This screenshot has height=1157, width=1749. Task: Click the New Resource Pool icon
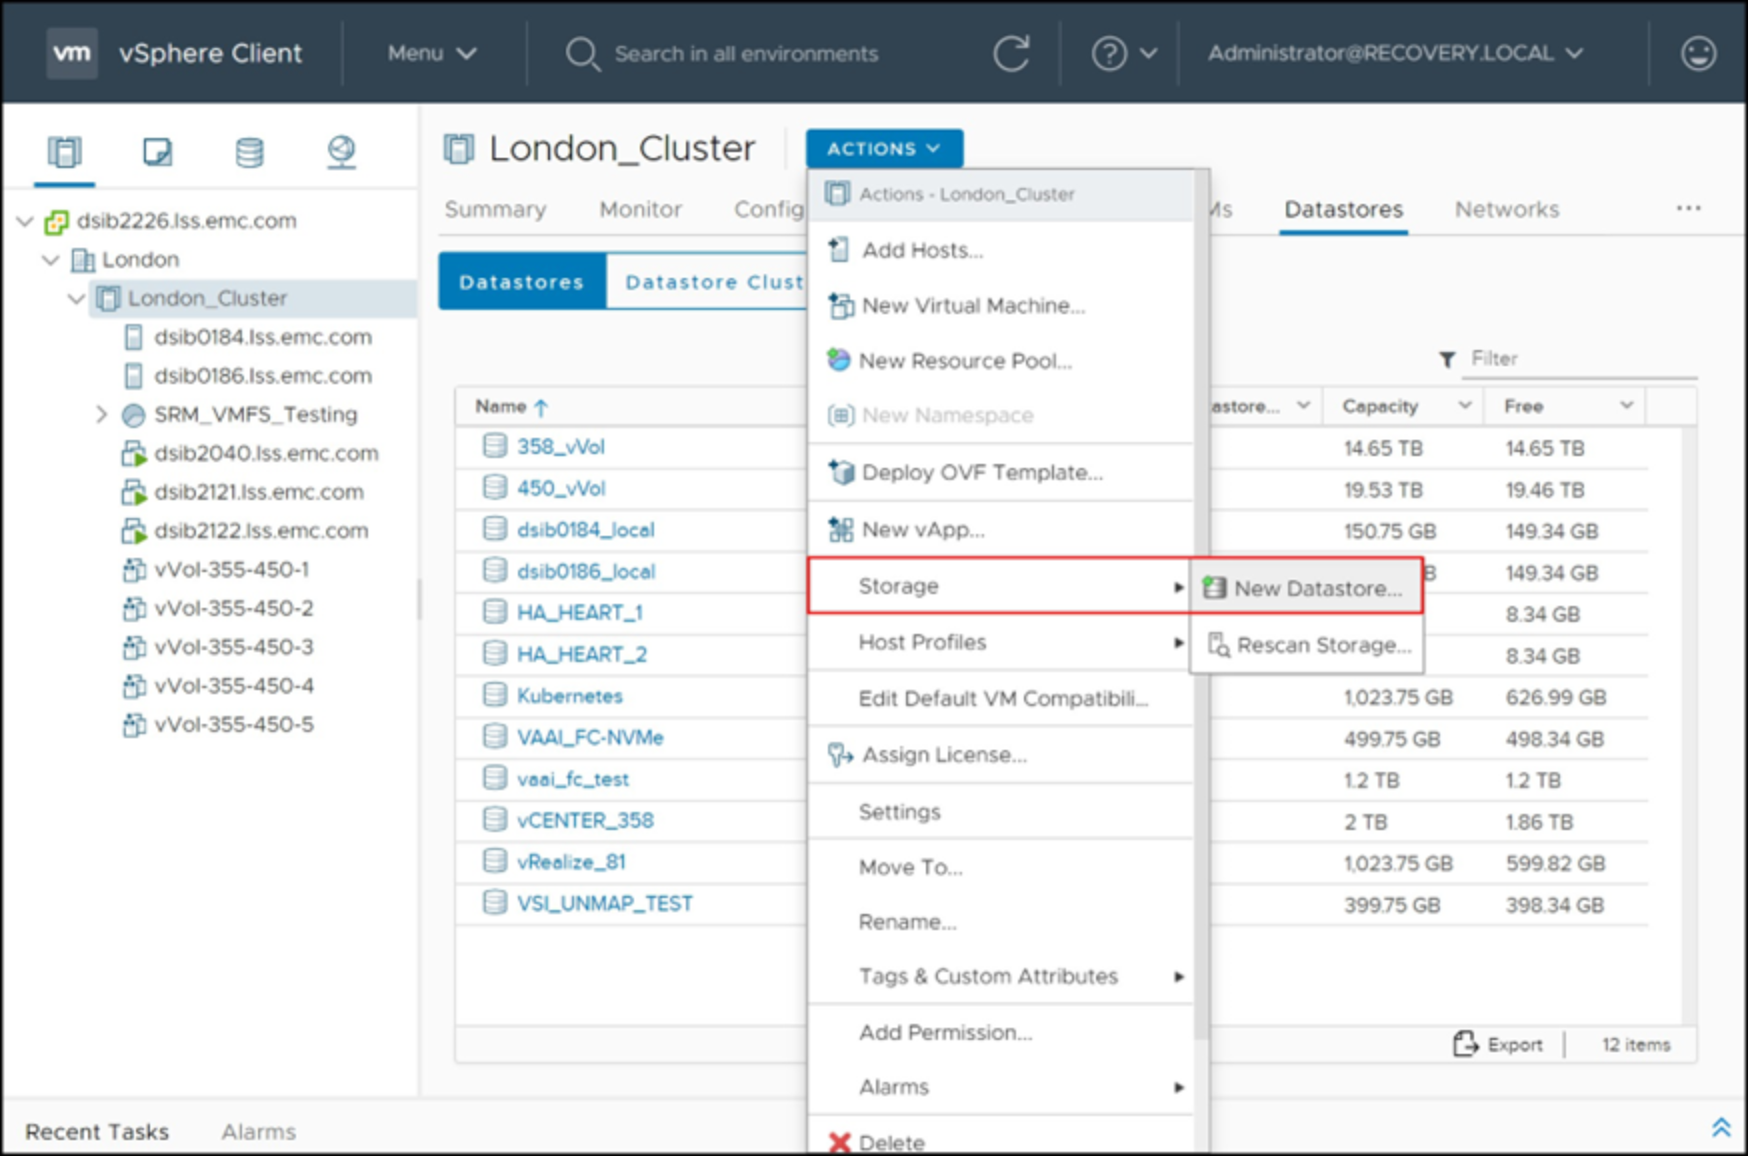pyautogui.click(x=839, y=360)
